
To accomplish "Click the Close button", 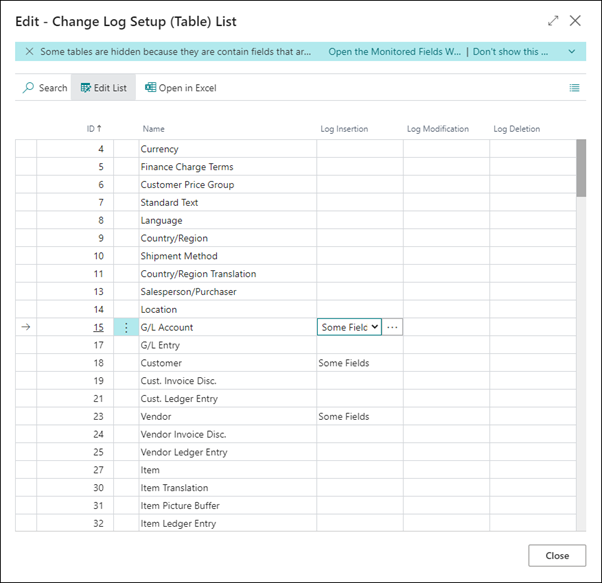I will [x=557, y=555].
